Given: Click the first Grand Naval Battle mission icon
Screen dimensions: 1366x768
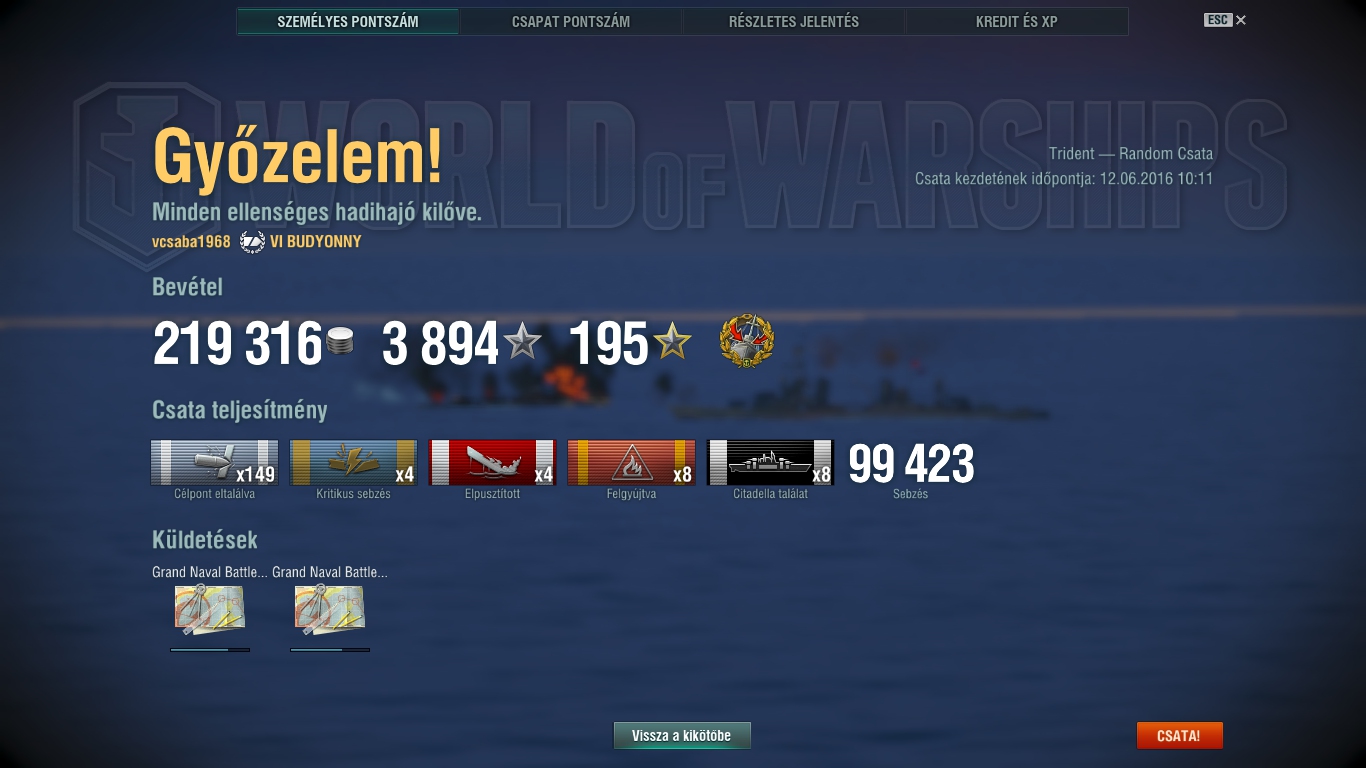Looking at the screenshot, I should [209, 610].
